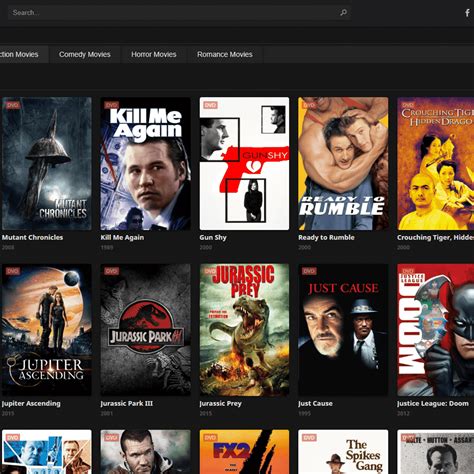
Task: Click the search magnifier icon
Action: (343, 13)
